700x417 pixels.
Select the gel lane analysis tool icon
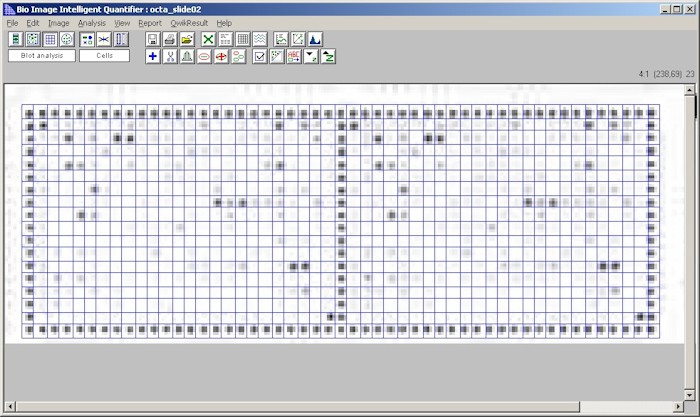click(16, 39)
